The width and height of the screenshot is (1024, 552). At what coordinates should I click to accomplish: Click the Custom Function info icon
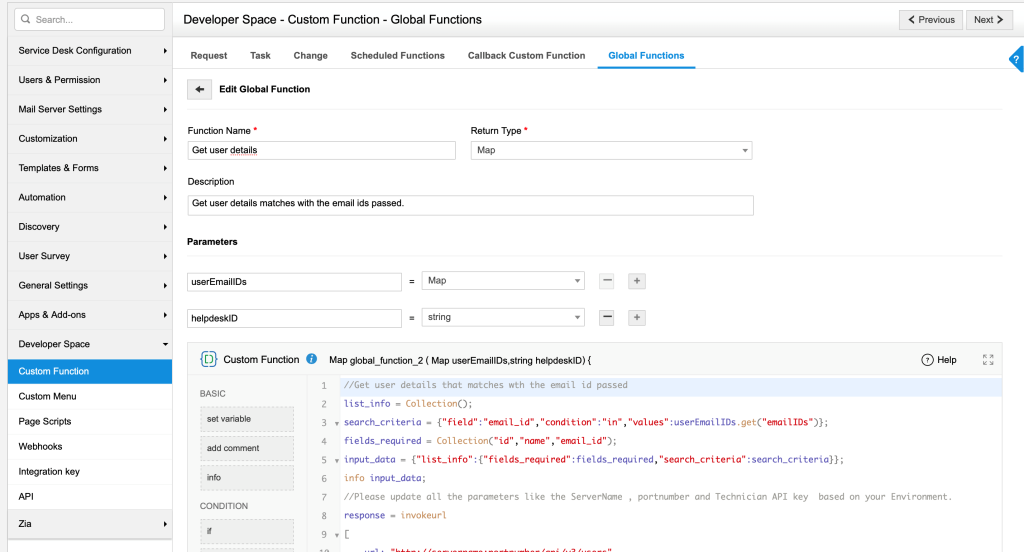coord(312,359)
